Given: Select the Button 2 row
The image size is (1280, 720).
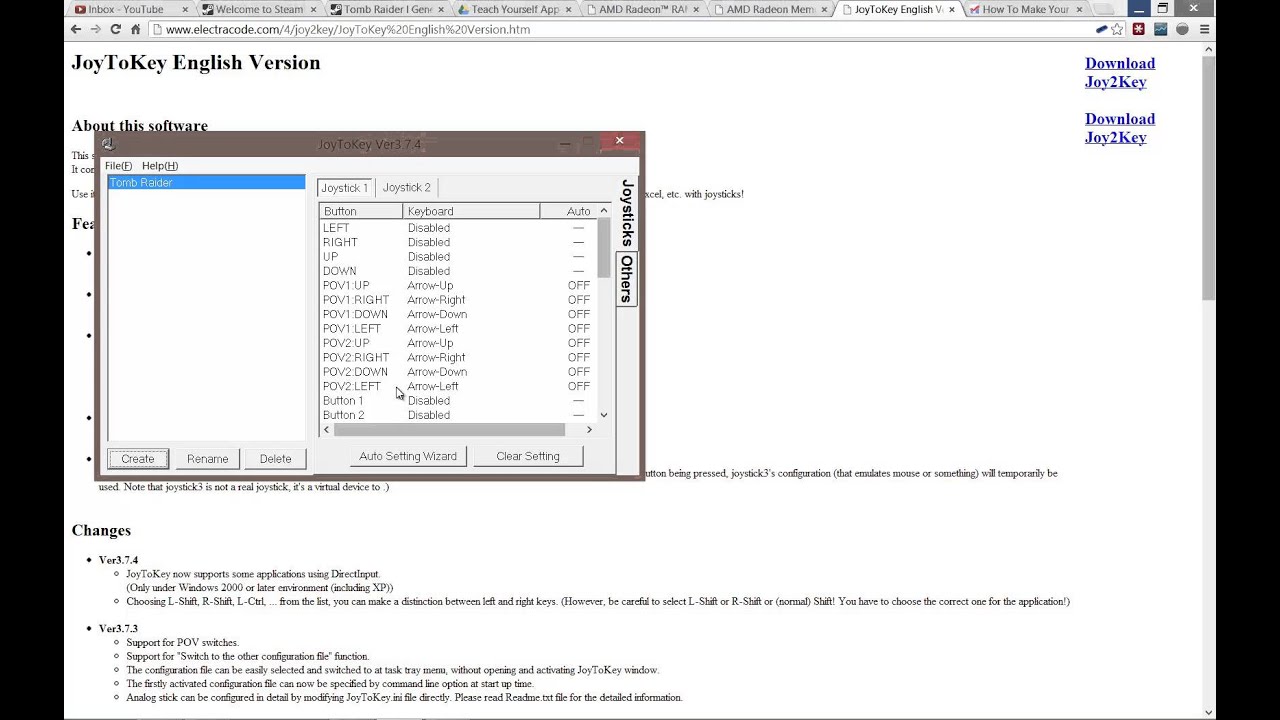Looking at the screenshot, I should coord(458,415).
